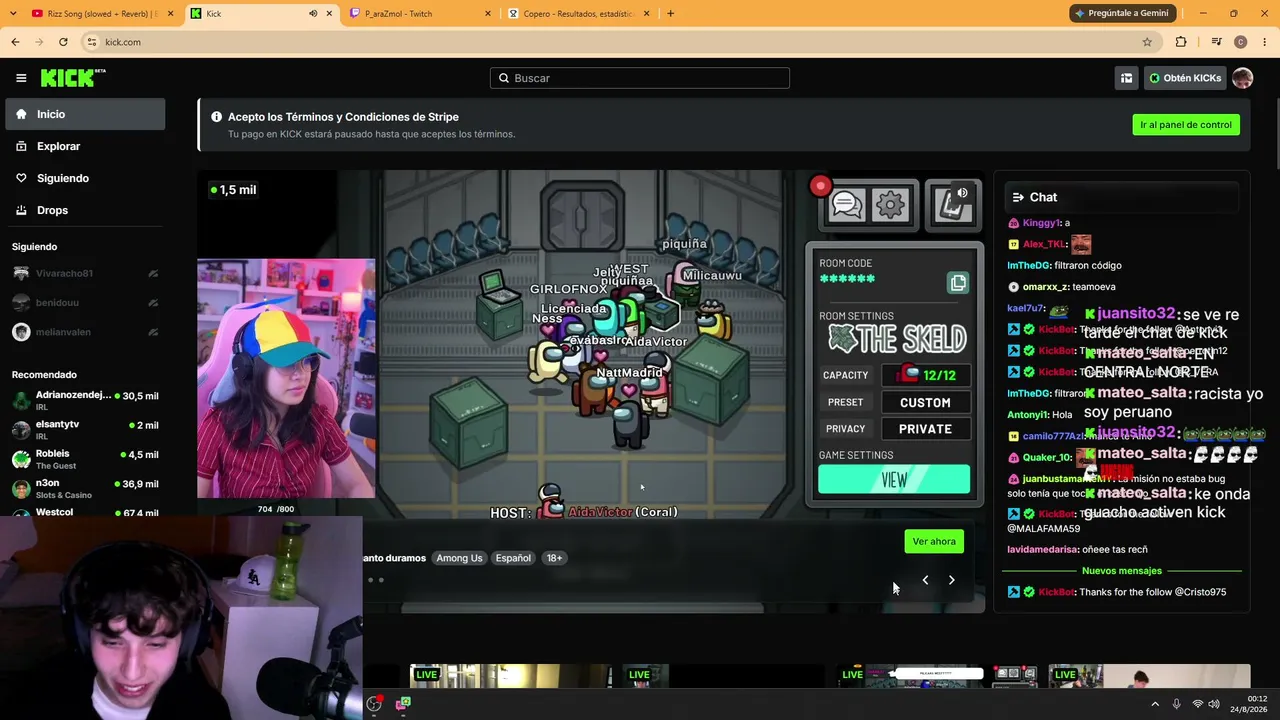Click the KICK logo
The width and height of the screenshot is (1280, 720).
(73, 78)
